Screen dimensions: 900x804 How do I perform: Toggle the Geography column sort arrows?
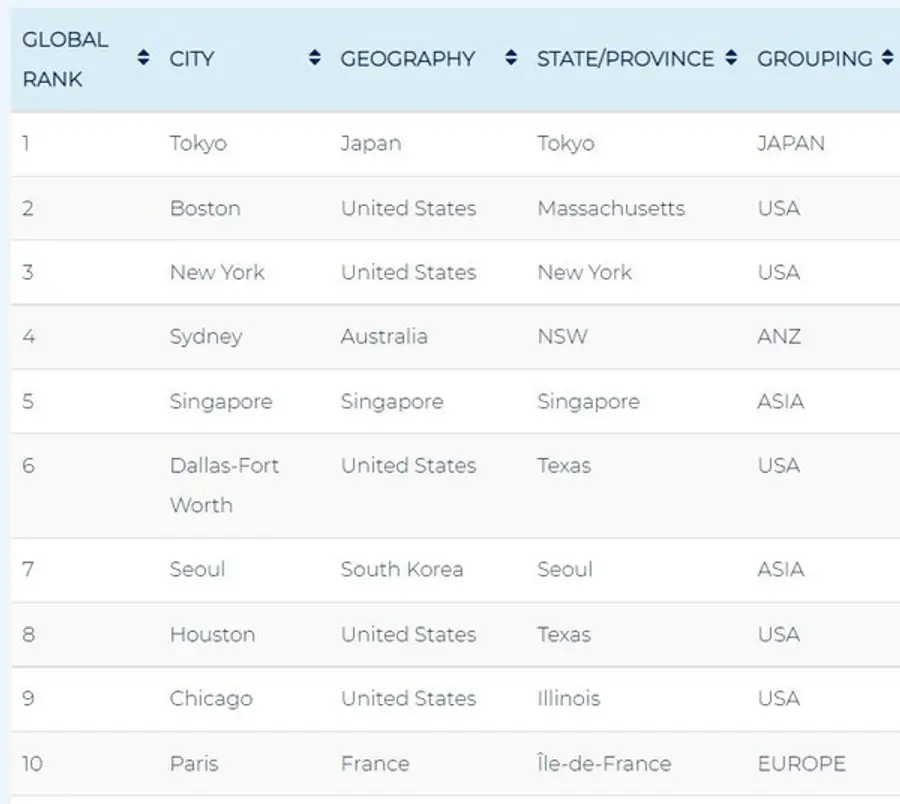point(511,59)
